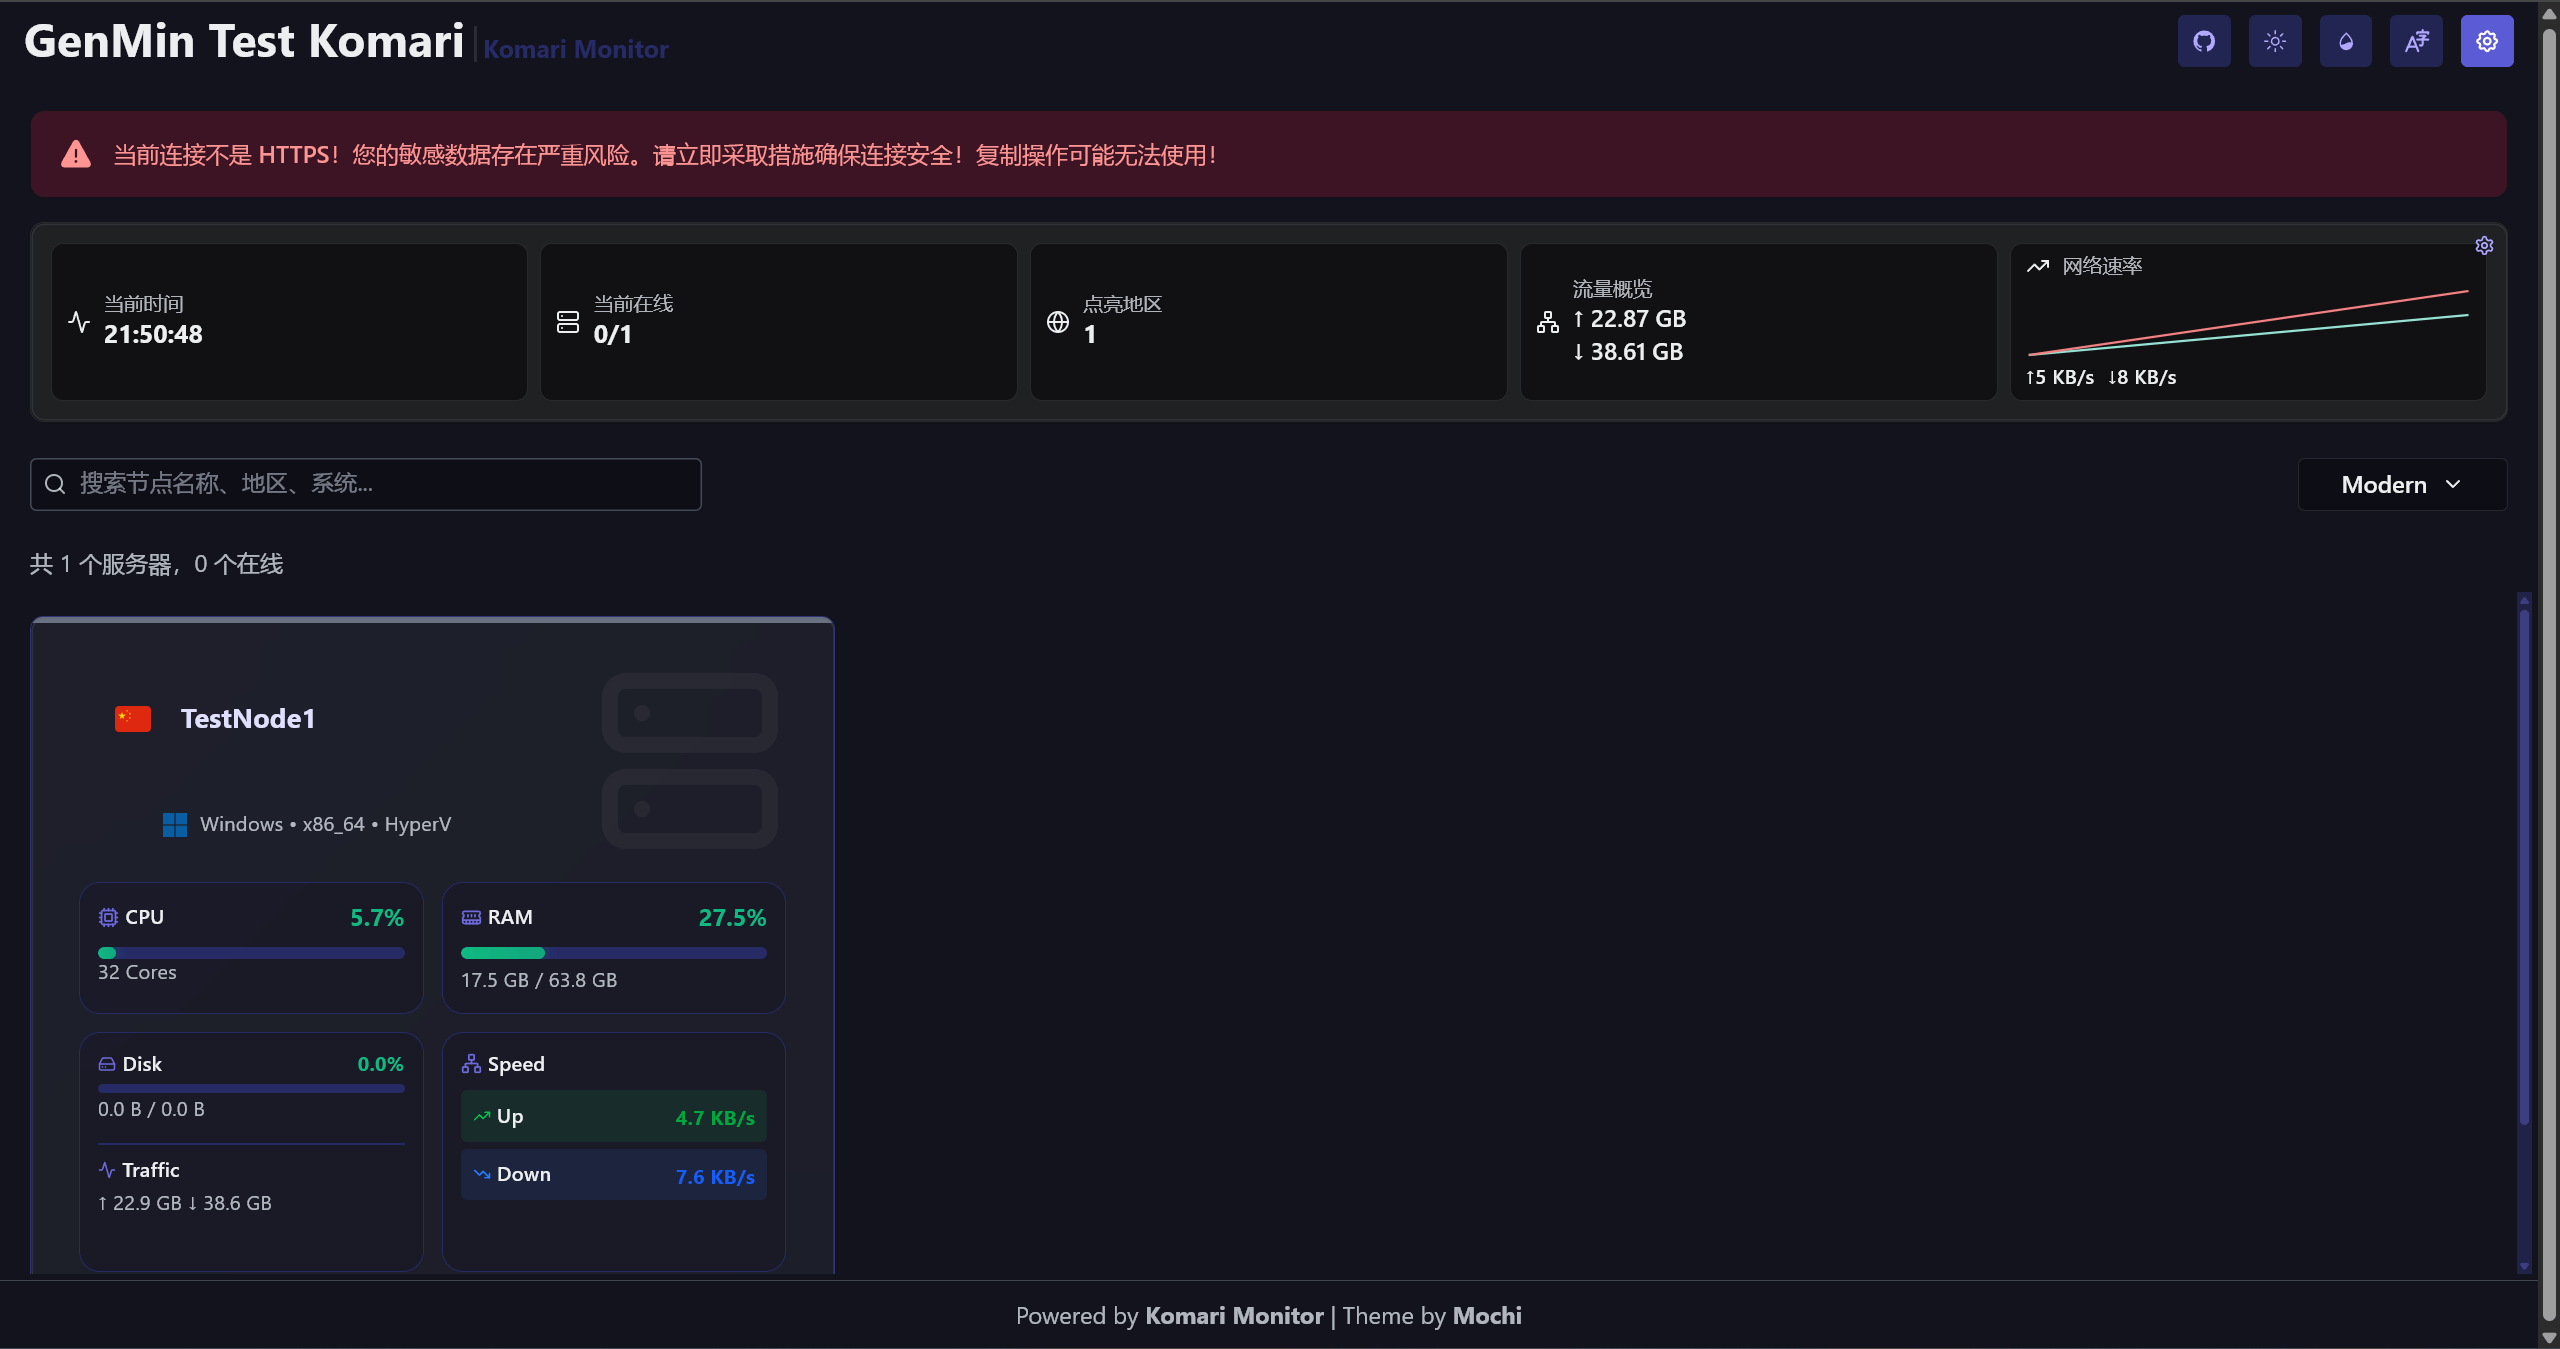Click the Windows logo icon on node card
Image resolution: width=2560 pixels, height=1349 pixels.
(175, 825)
